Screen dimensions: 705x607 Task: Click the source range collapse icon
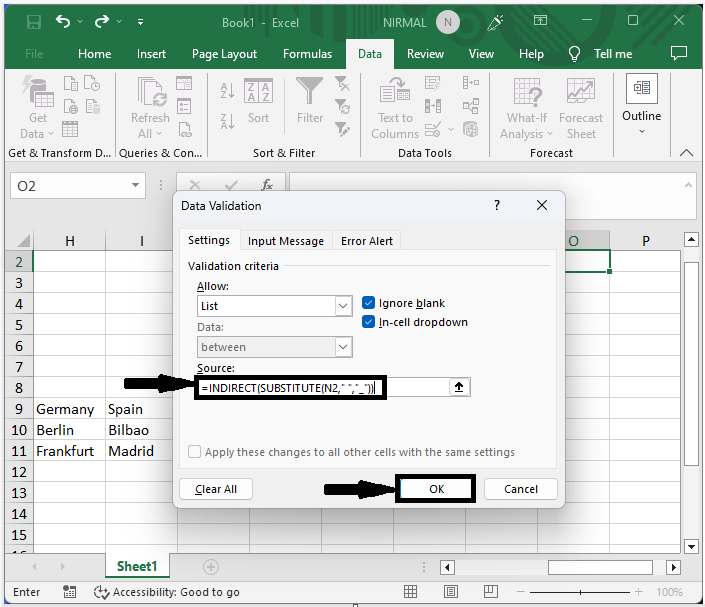coord(459,388)
